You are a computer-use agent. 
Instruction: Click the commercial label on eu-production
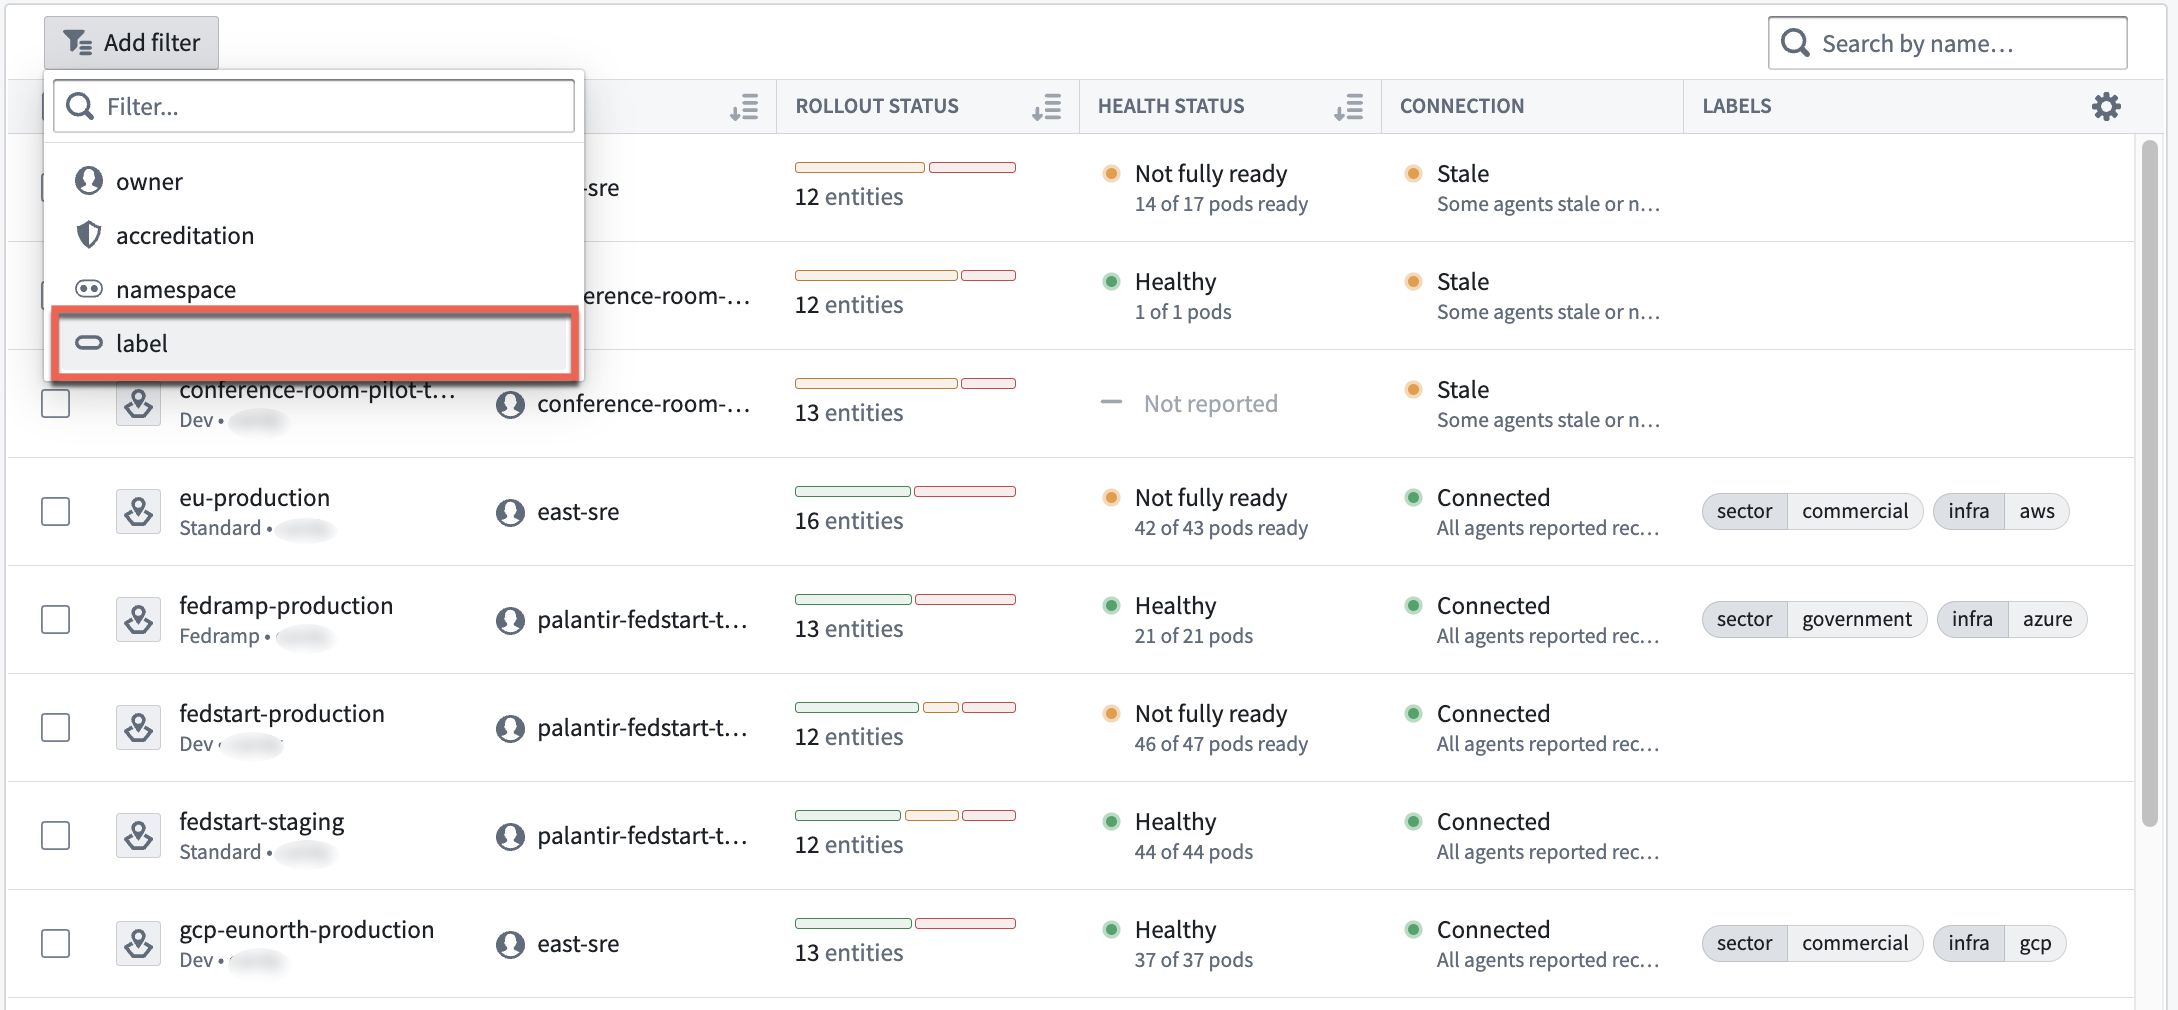click(x=1855, y=511)
